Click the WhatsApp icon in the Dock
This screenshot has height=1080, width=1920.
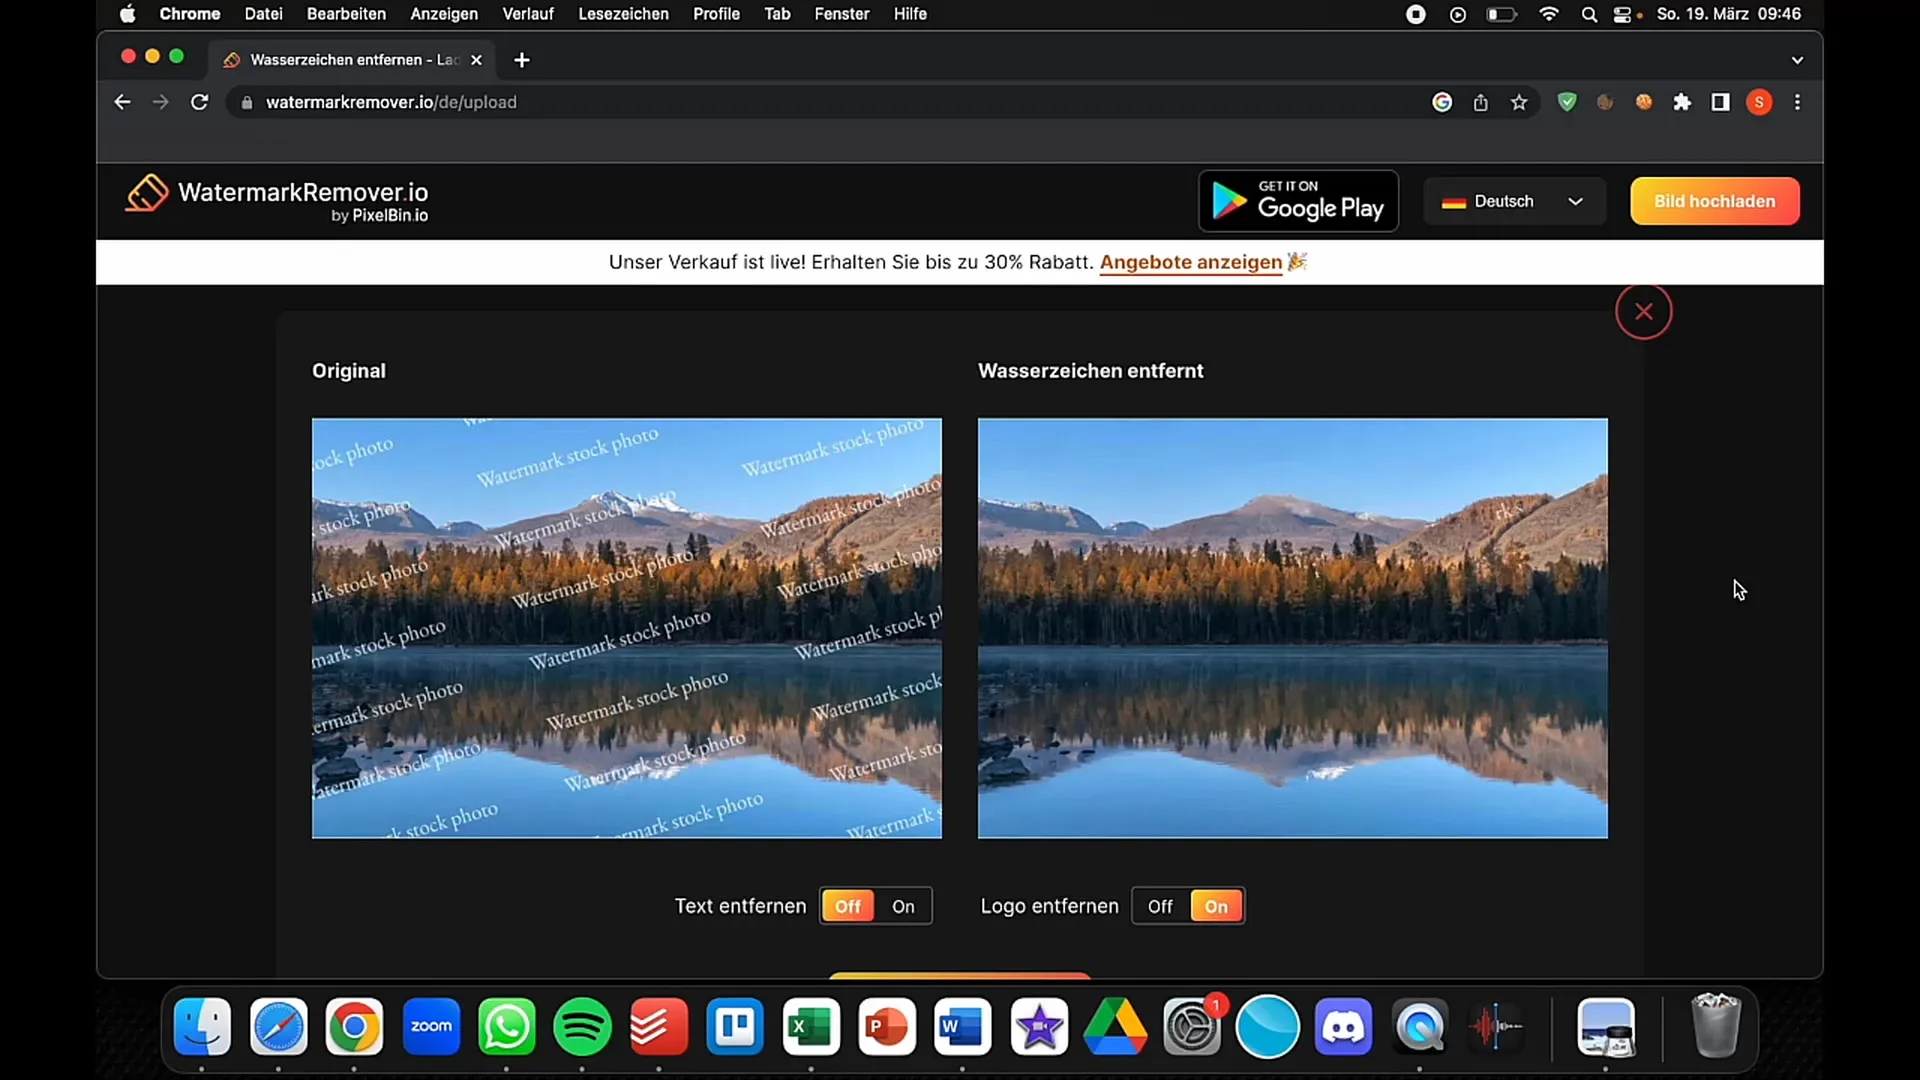coord(506,1026)
